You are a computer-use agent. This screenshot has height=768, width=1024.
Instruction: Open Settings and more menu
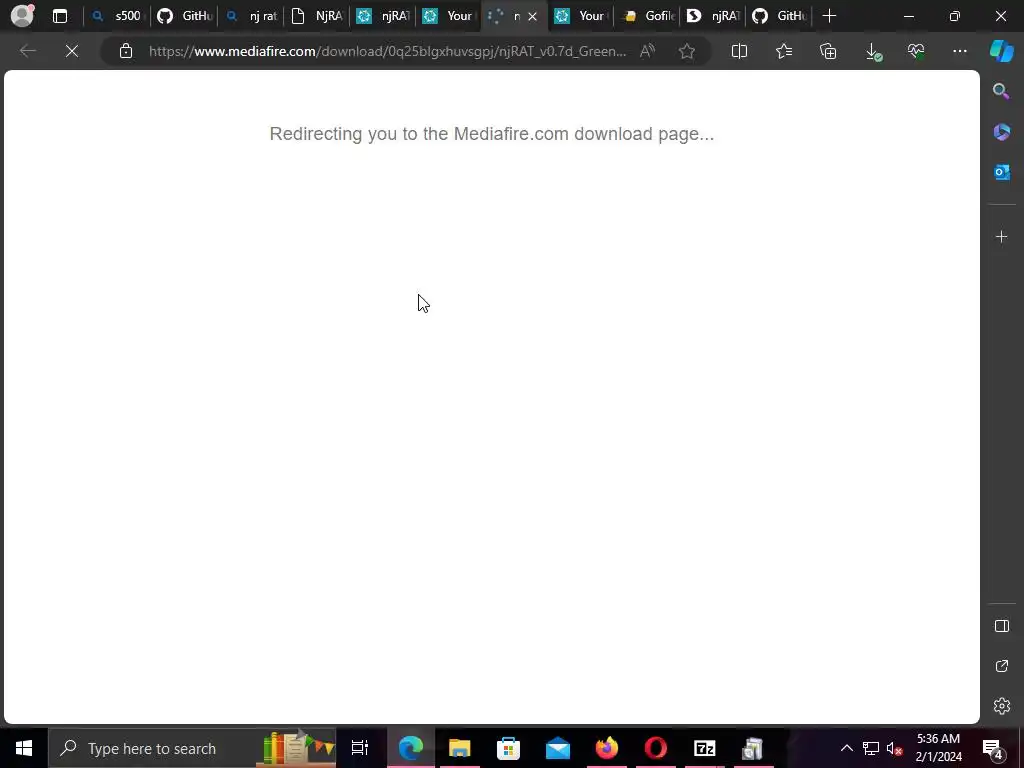(x=960, y=51)
